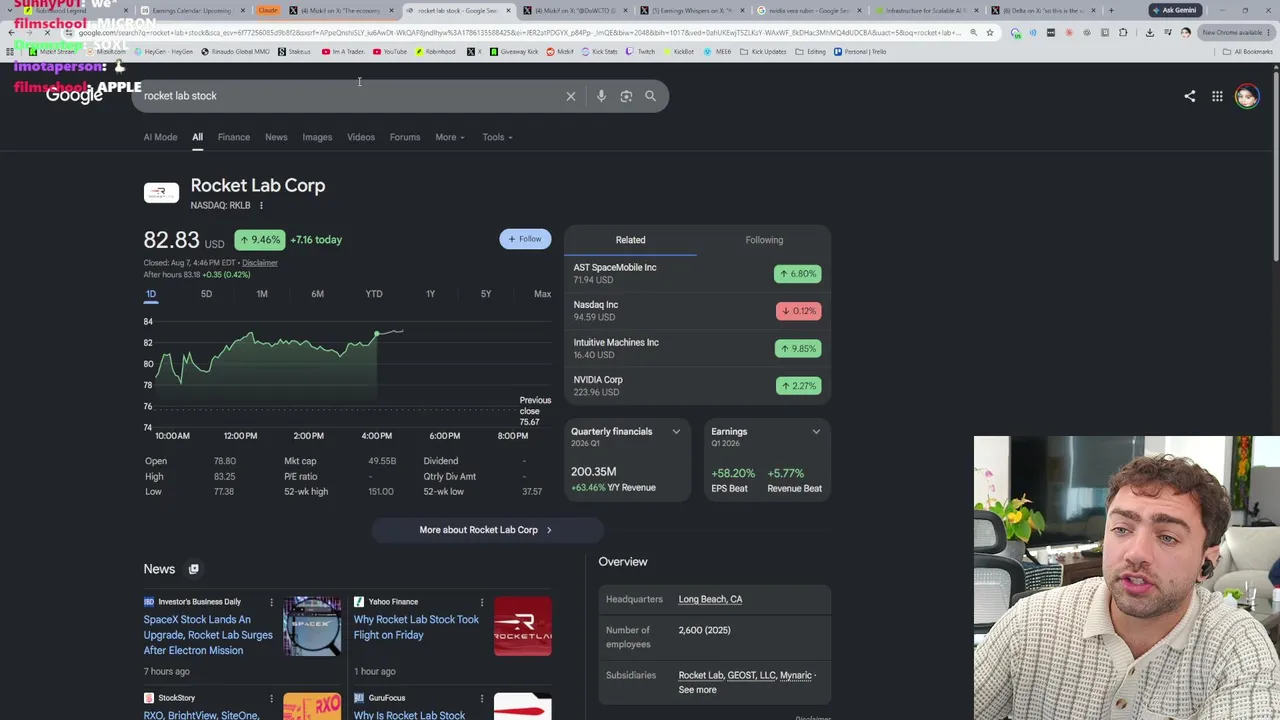Open the Editing bookmark folder
This screenshot has width=1280, height=720.
811,52
